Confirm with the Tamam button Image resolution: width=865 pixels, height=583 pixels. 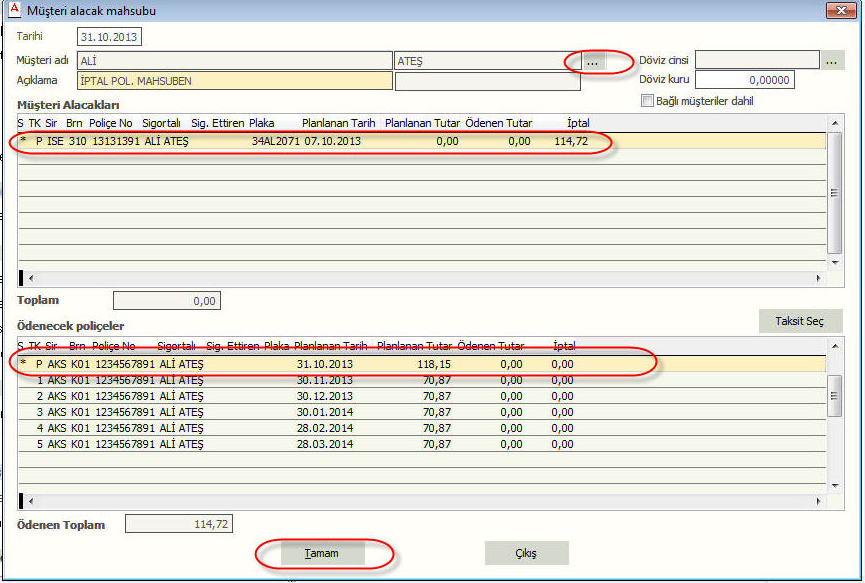[321, 553]
